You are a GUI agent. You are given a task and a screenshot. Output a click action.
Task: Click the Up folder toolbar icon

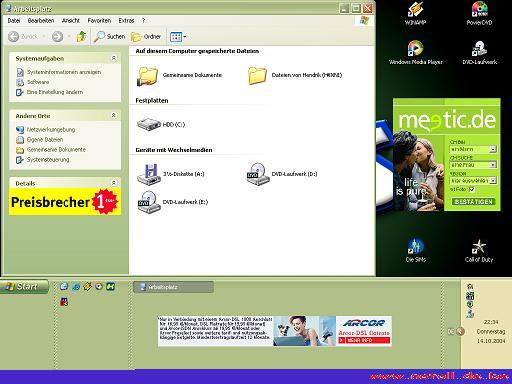pos(81,36)
